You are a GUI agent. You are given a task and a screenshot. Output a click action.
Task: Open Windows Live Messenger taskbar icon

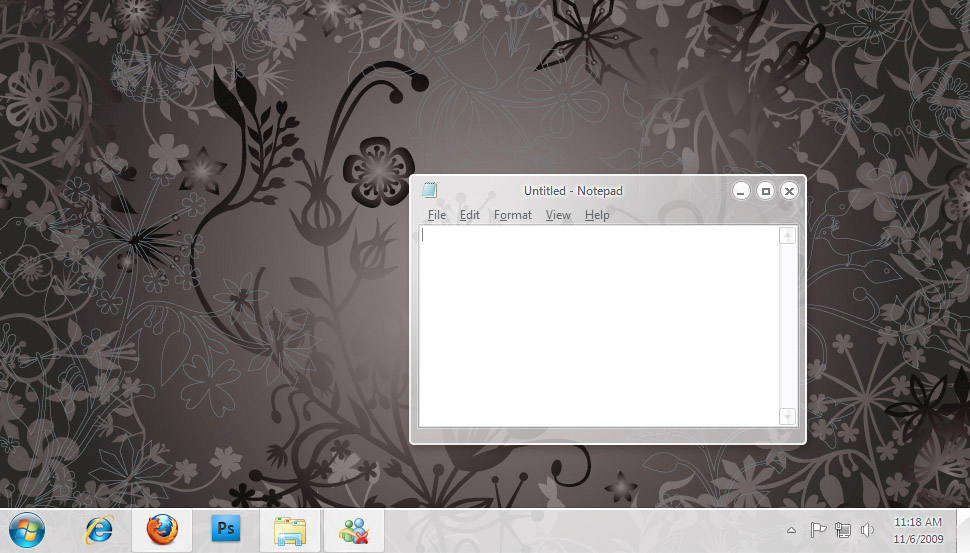354,531
